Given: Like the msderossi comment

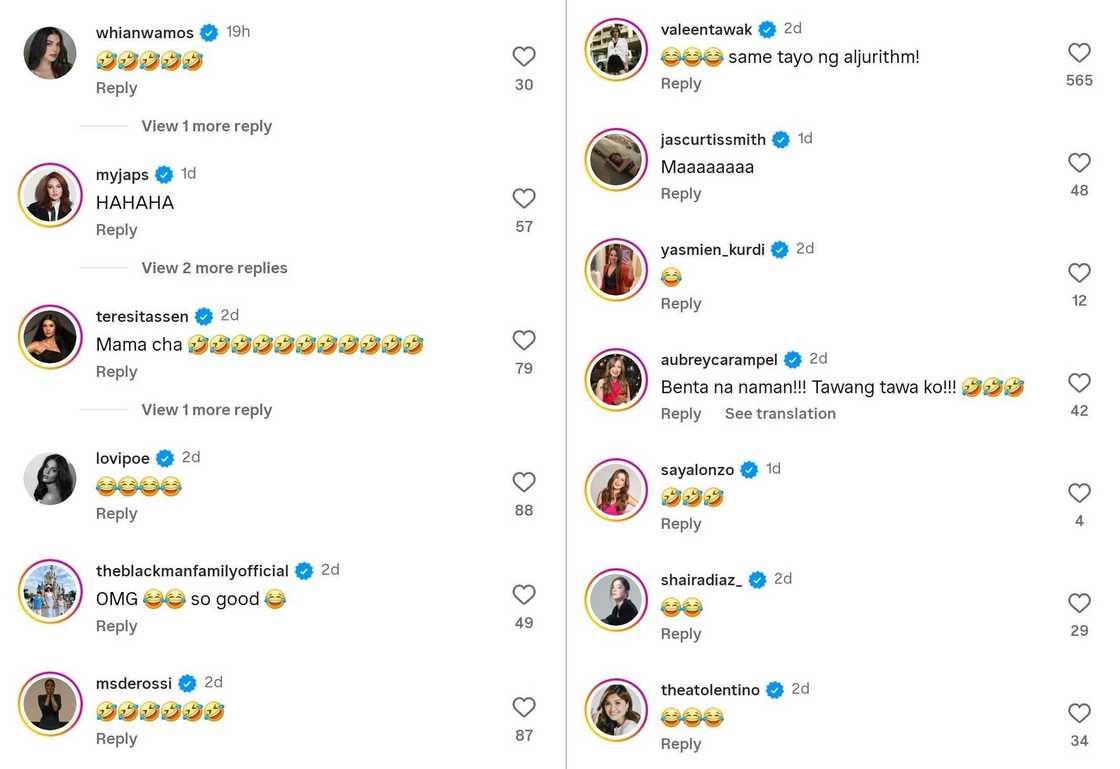Looking at the screenshot, I should [x=524, y=708].
